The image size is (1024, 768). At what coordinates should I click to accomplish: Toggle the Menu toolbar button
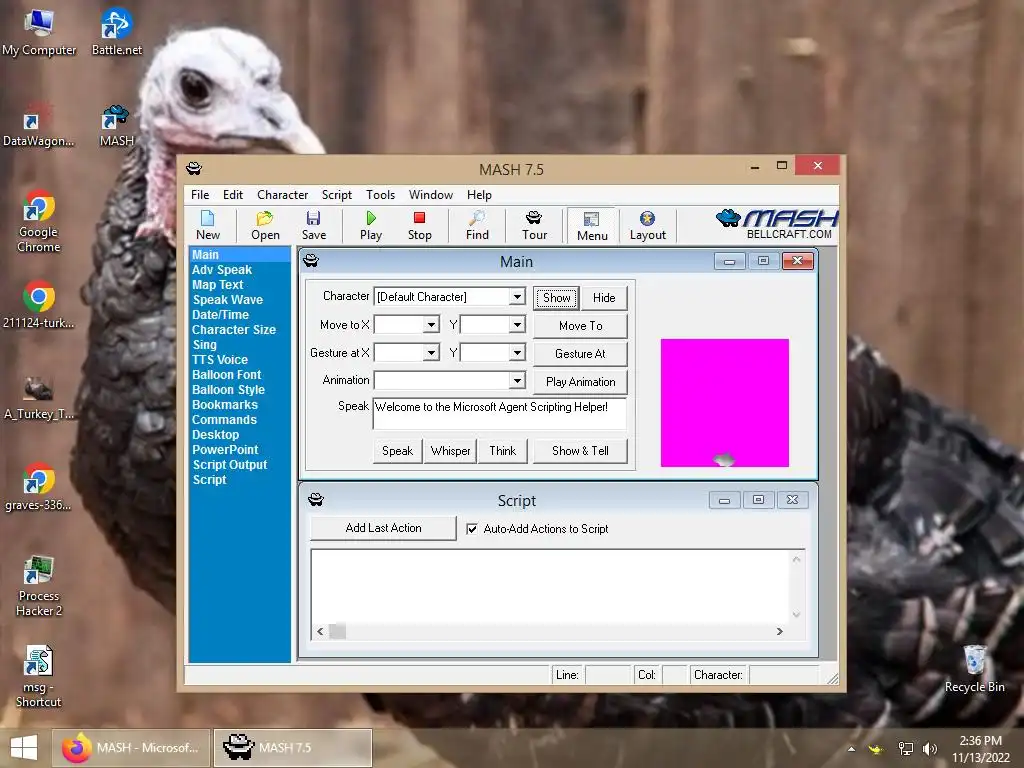coord(592,225)
